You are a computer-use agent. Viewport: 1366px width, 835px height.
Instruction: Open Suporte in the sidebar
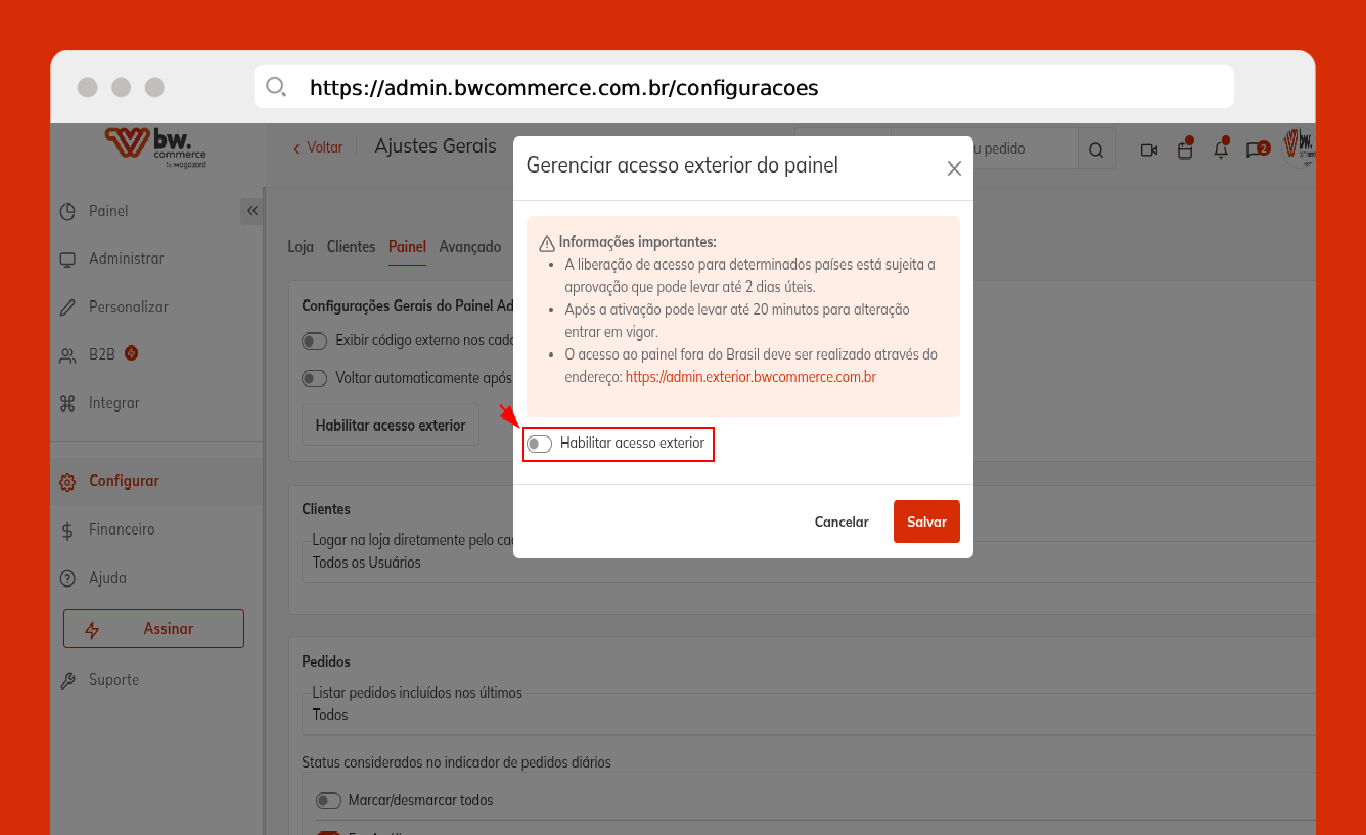coord(99,680)
